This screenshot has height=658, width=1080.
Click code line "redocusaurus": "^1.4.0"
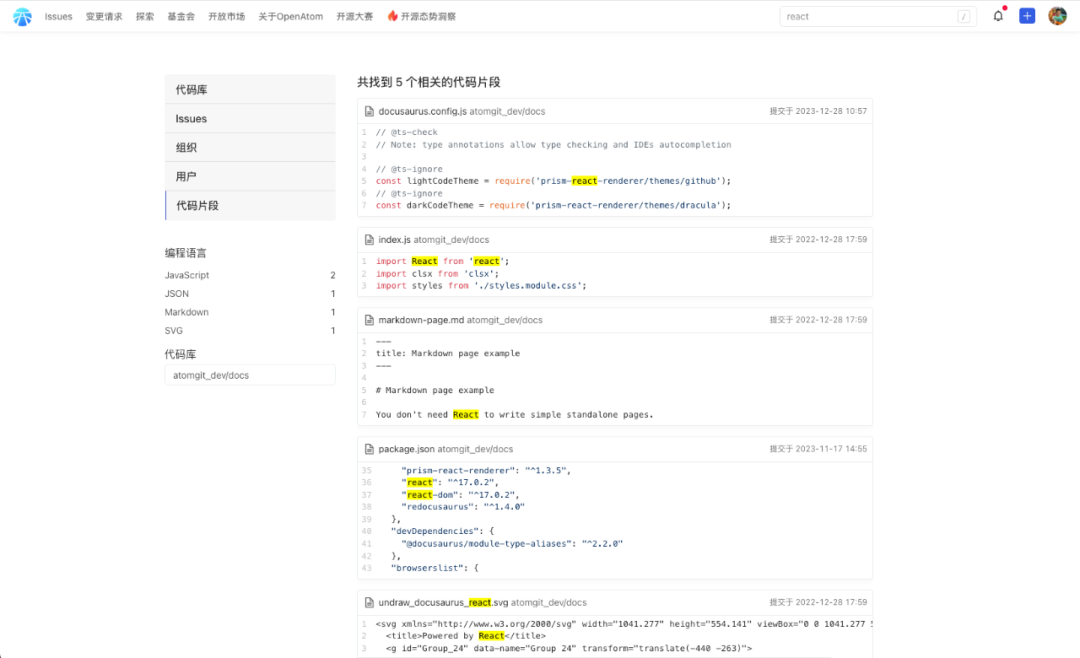pos(463,506)
